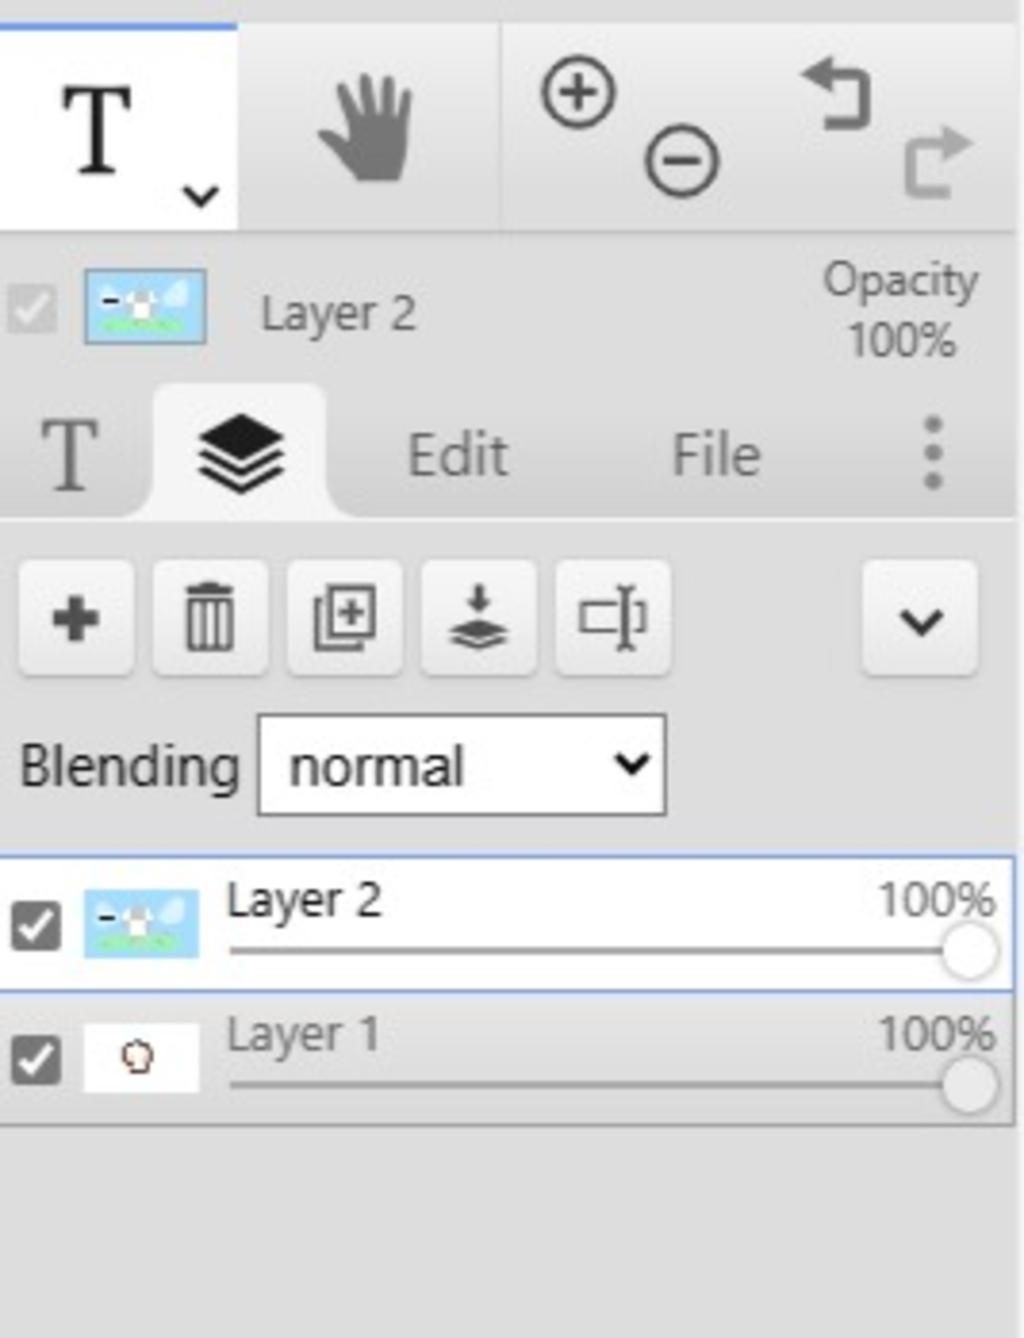The width and height of the screenshot is (1024, 1338).
Task: Merge layer down with below
Action: point(479,618)
